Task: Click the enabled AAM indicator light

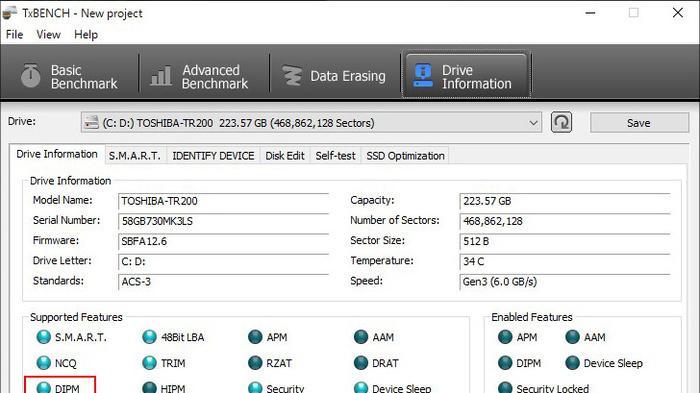Action: click(x=572, y=337)
